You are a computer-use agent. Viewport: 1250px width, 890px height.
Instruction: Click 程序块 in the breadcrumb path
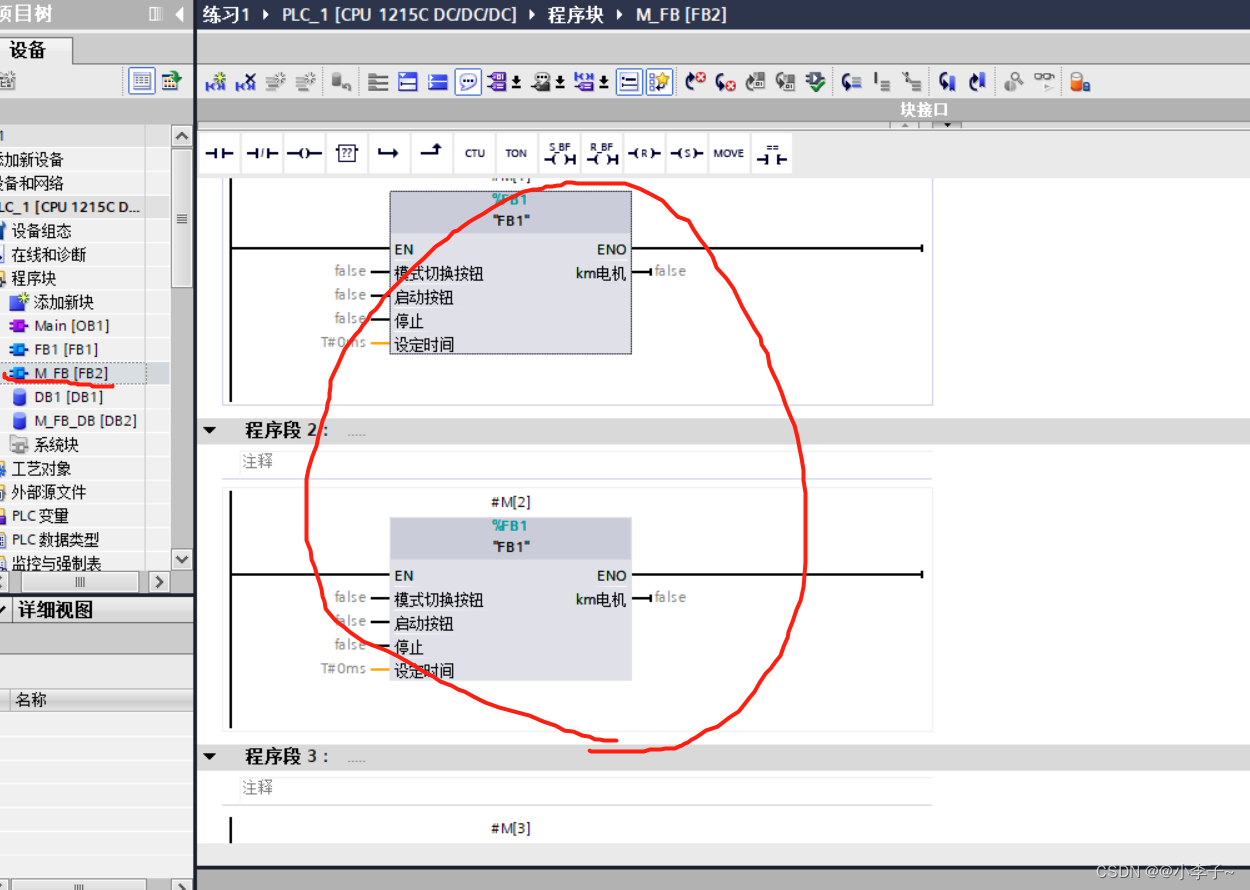[x=576, y=14]
